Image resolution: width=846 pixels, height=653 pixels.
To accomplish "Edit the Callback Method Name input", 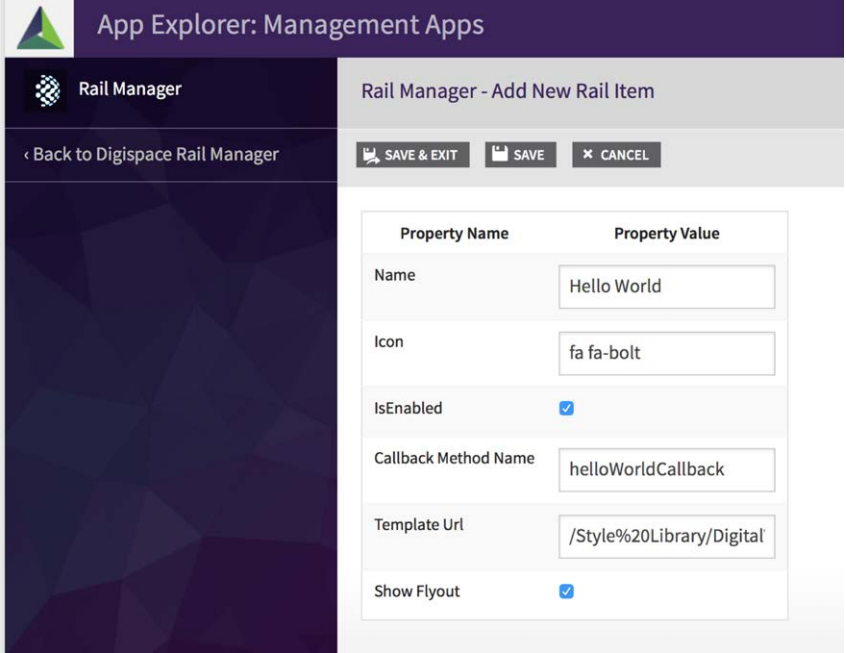I will pyautogui.click(x=666, y=469).
